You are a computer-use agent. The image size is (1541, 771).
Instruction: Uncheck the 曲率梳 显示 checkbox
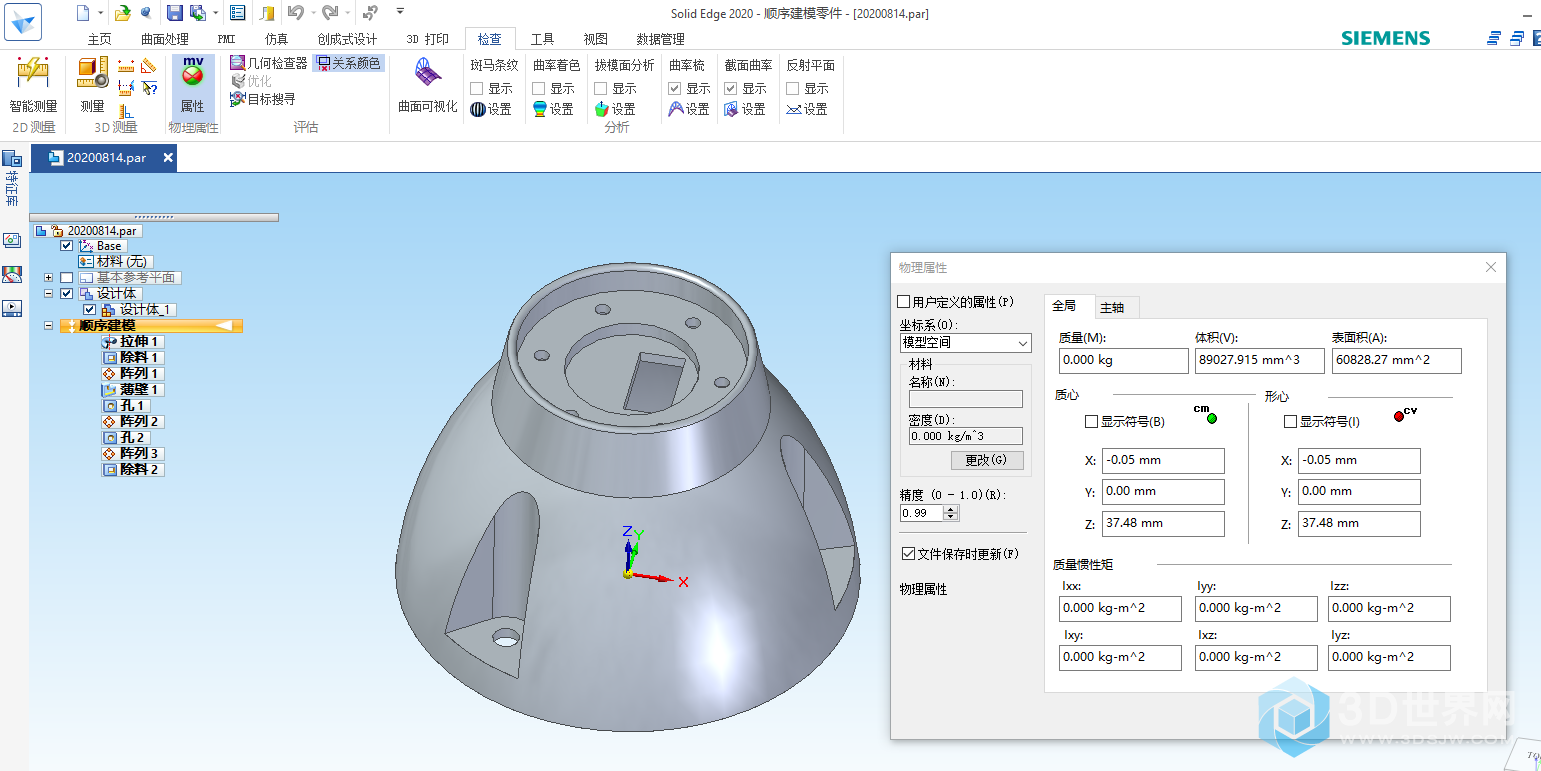[675, 89]
